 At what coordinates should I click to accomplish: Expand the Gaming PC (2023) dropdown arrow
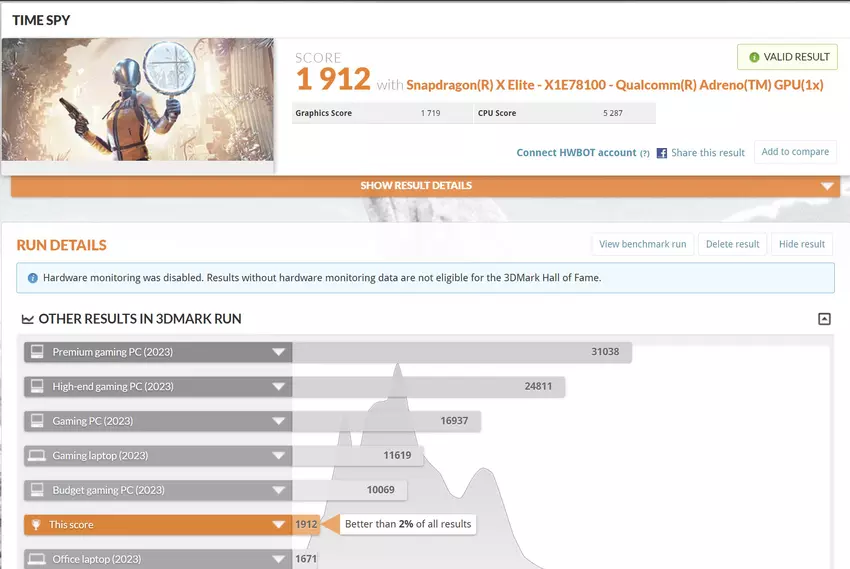click(x=278, y=421)
